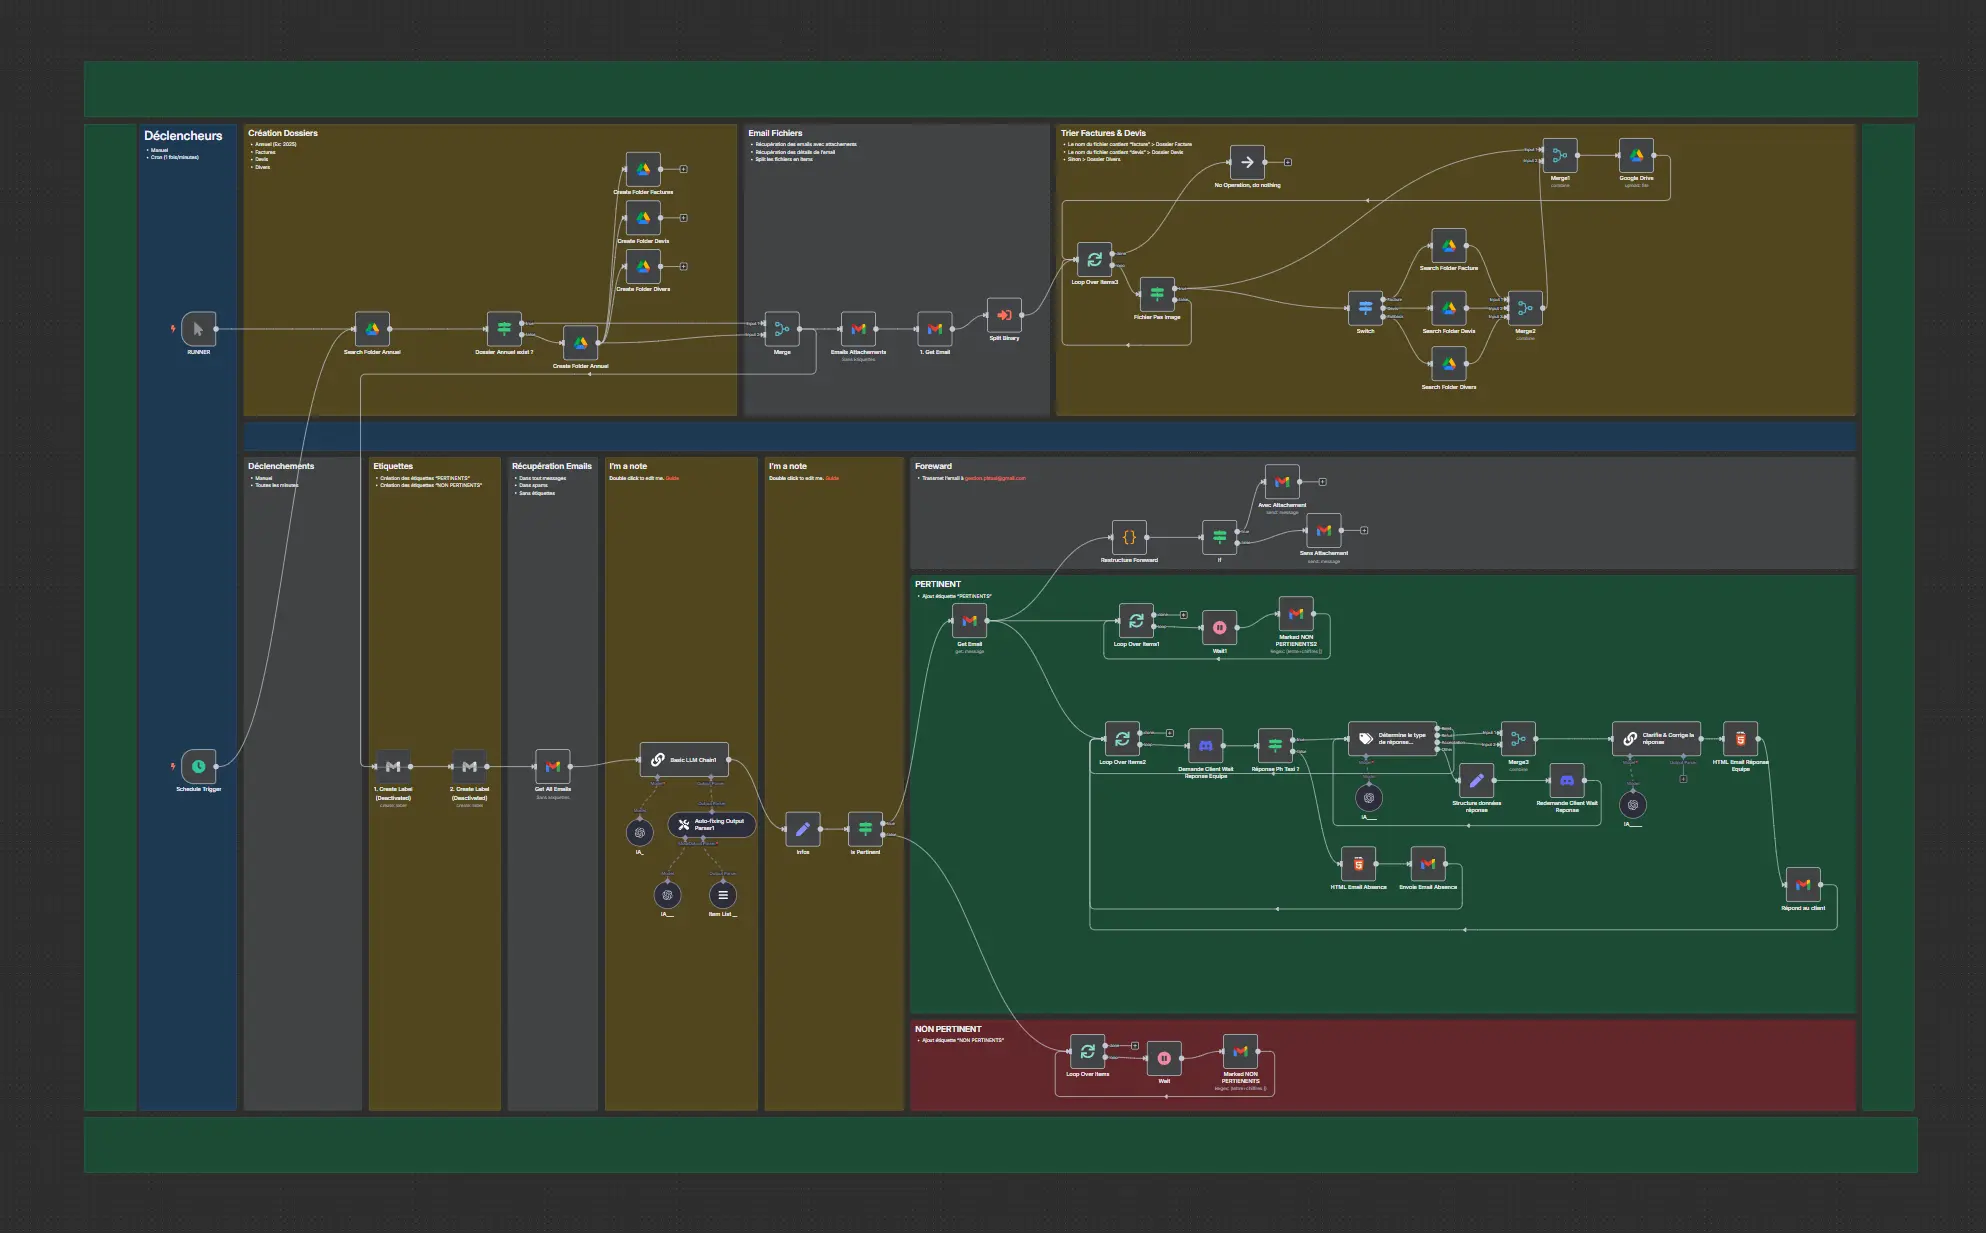
Task: Open the Merge2 combine node
Action: coord(1525,308)
